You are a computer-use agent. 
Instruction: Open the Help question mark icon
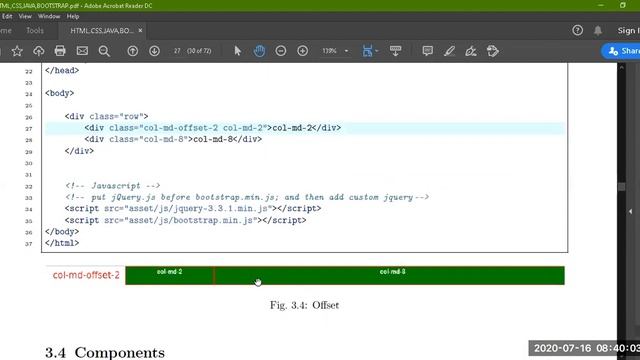578,30
